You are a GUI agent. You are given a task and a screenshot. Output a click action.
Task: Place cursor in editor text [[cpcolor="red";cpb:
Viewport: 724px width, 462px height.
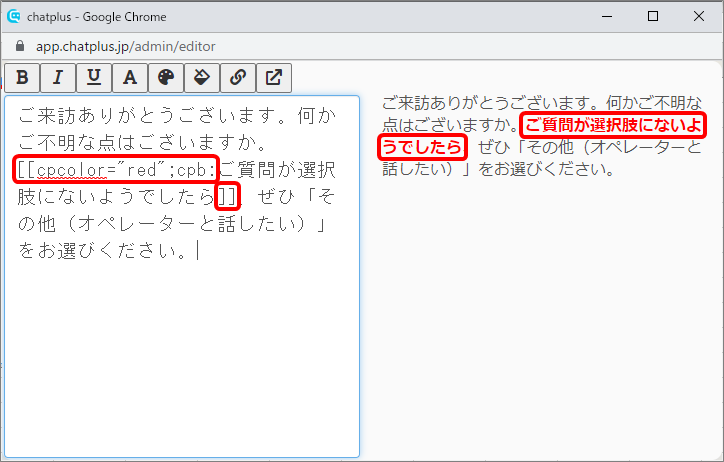coord(117,170)
